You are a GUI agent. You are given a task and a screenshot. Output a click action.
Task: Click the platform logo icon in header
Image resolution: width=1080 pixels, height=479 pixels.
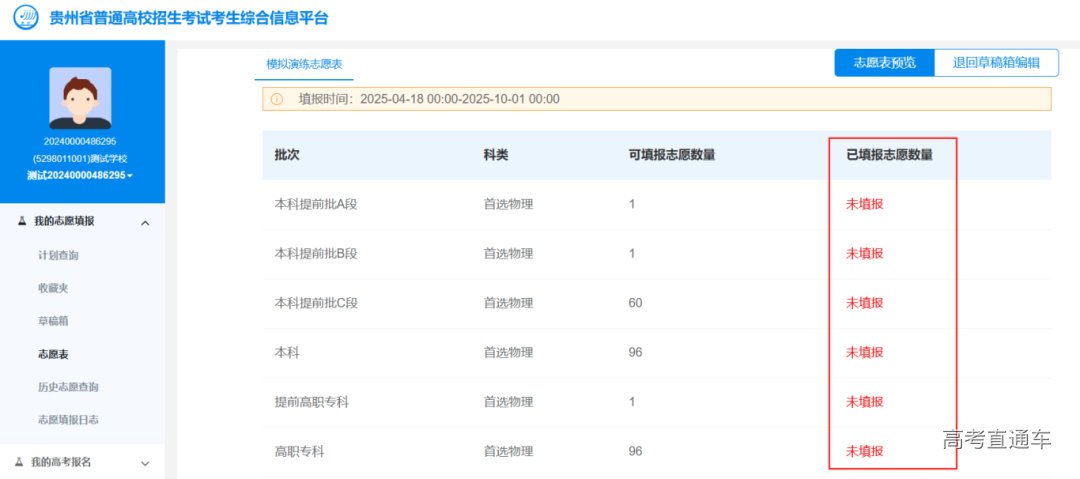tap(26, 18)
